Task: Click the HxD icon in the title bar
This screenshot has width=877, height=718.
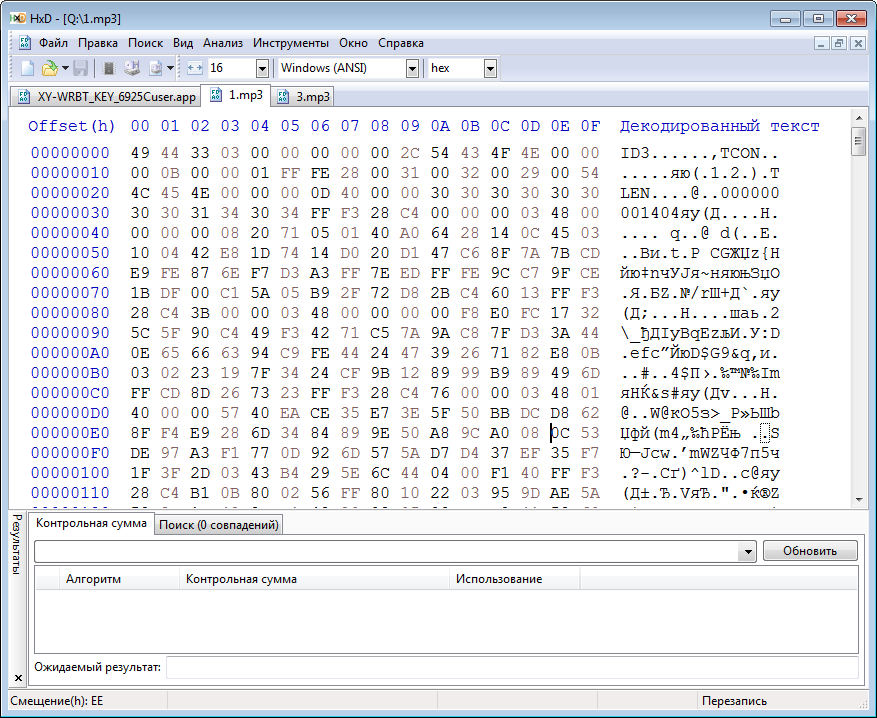Action: [x=18, y=18]
